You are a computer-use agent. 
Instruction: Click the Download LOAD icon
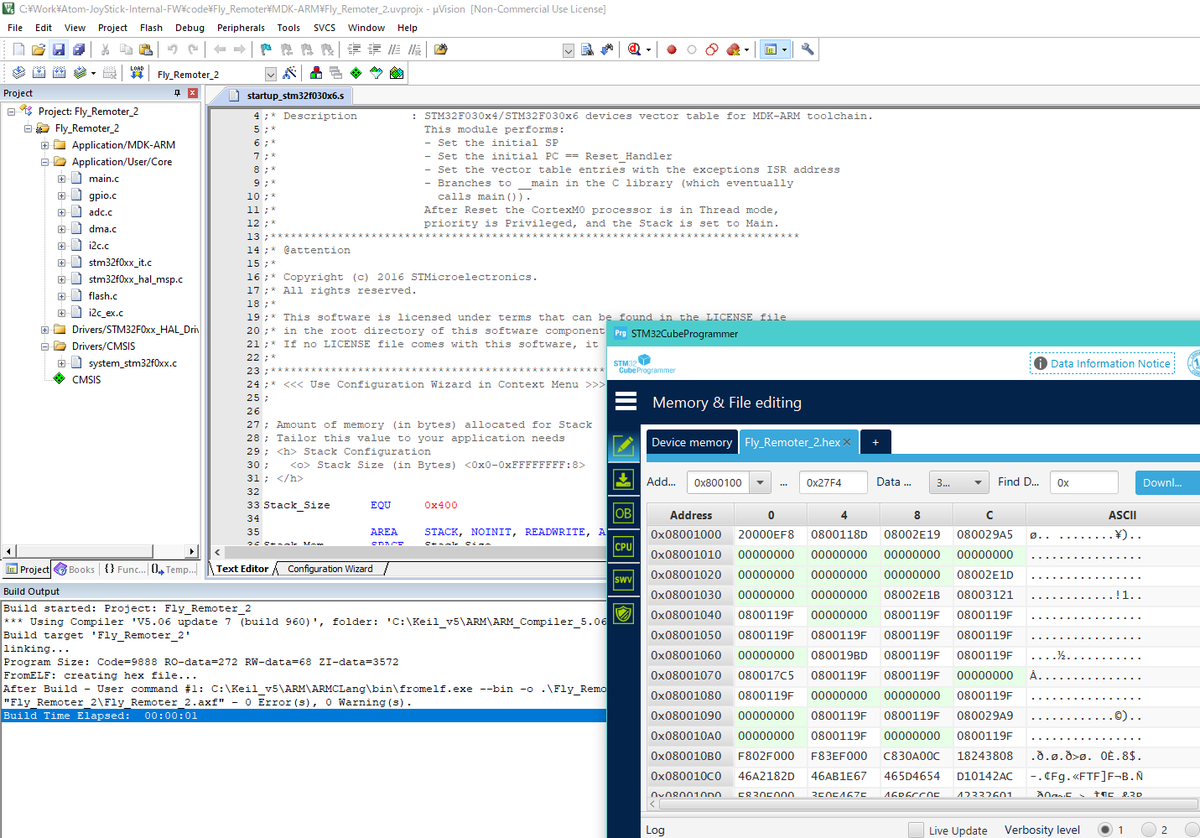tap(137, 73)
